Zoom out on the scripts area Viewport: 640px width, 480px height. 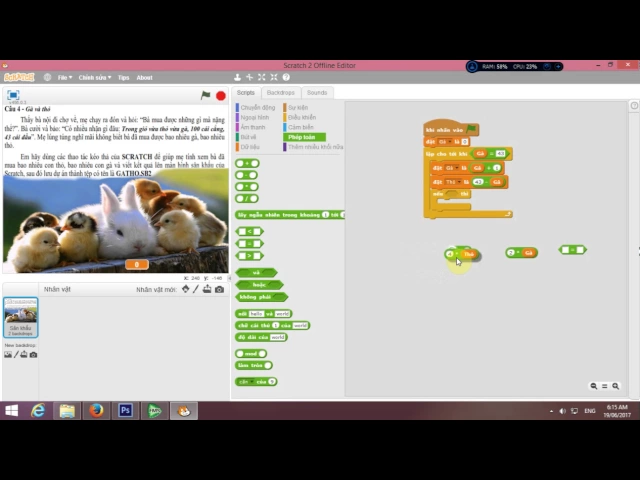coord(594,386)
